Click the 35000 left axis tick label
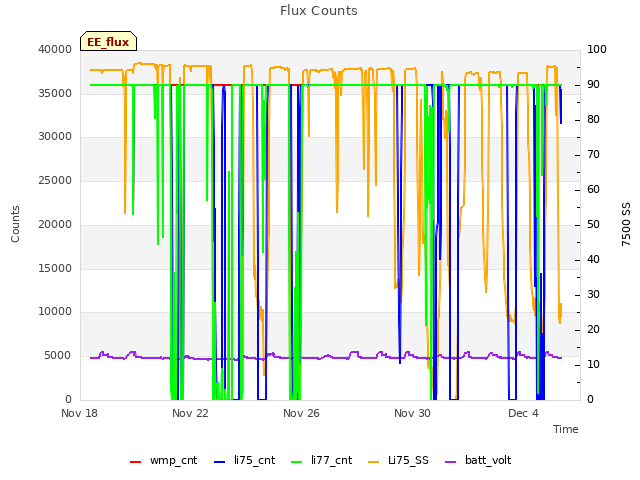This screenshot has width=640, height=480. 55,93
